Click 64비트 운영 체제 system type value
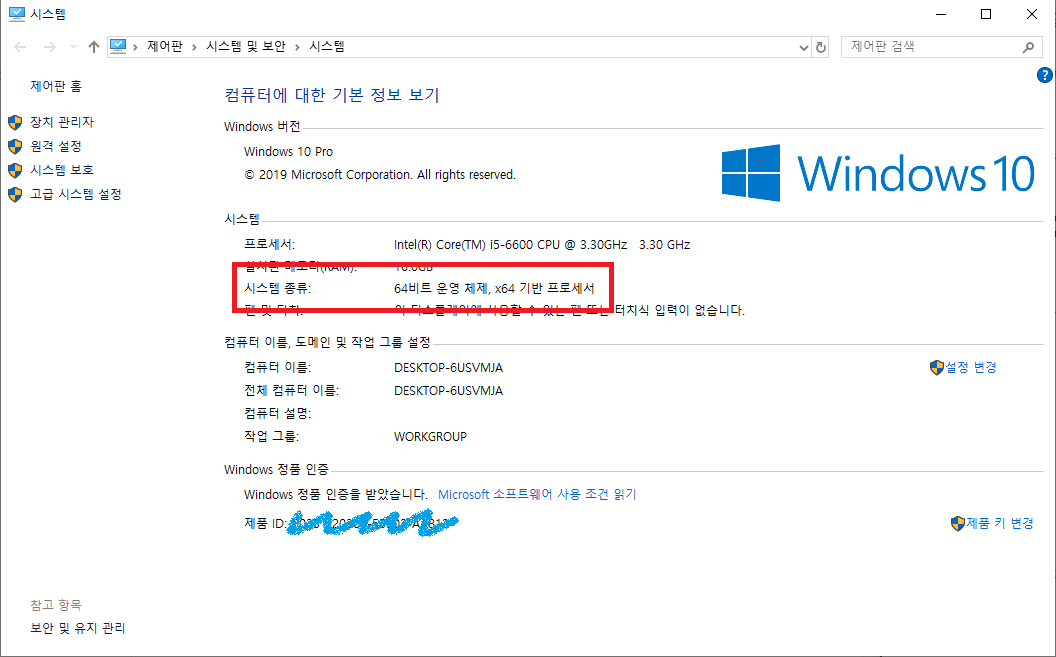The height and width of the screenshot is (657, 1056). (x=494, y=288)
